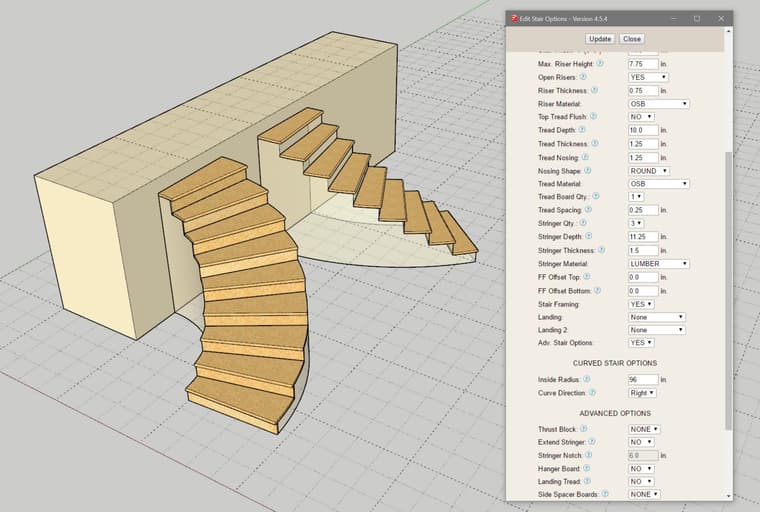Open help icon for Stringer Qty
This screenshot has width=760, height=512.
pyautogui.click(x=583, y=223)
